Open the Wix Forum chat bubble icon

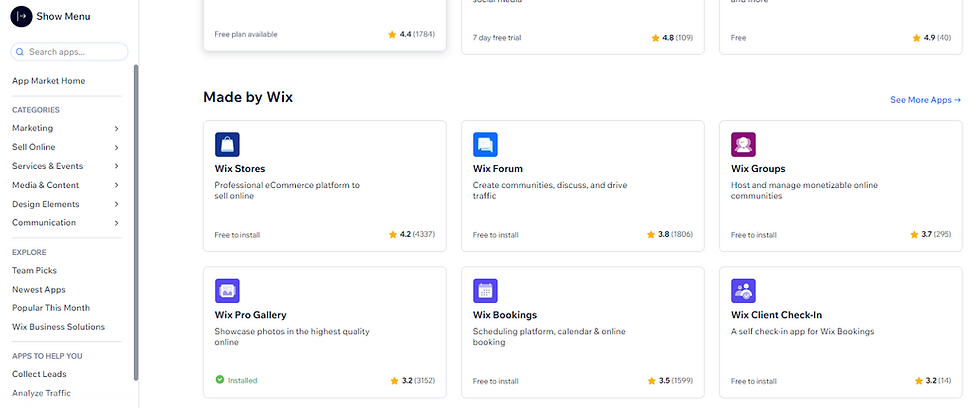(x=486, y=144)
